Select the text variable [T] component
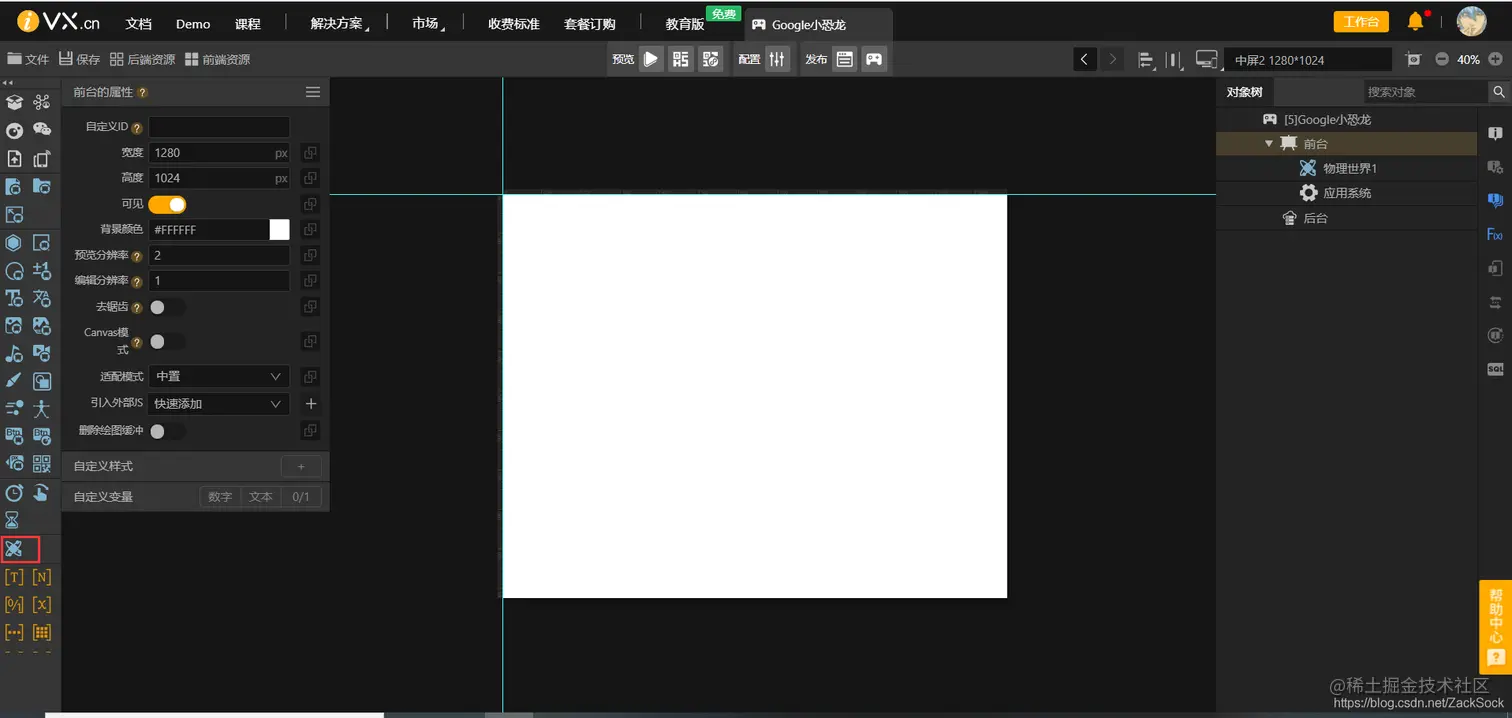Screen dimensions: 1512x718 coord(15,577)
